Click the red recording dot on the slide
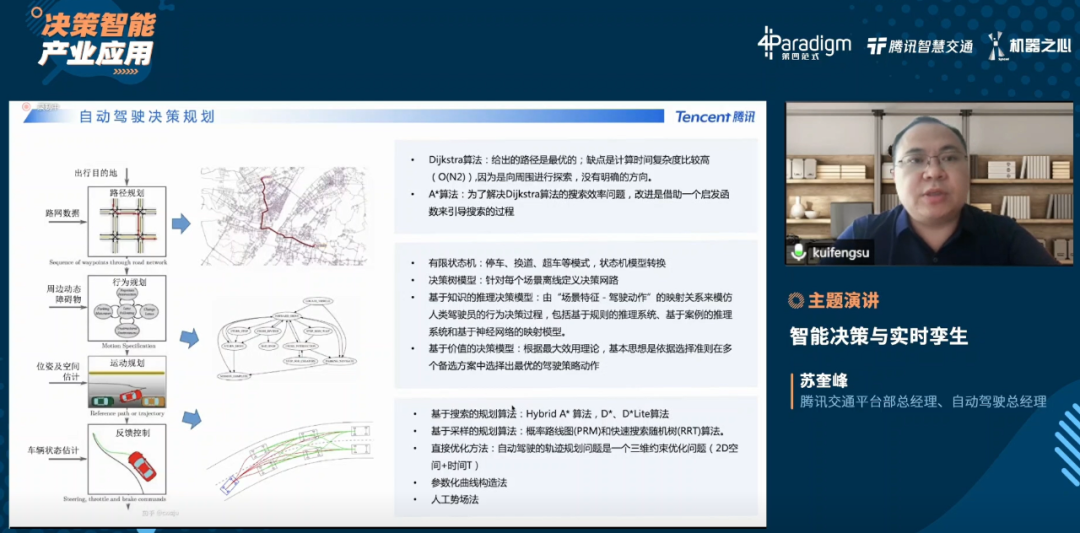Viewport: 1080px width, 533px height. pyautogui.click(x=27, y=106)
